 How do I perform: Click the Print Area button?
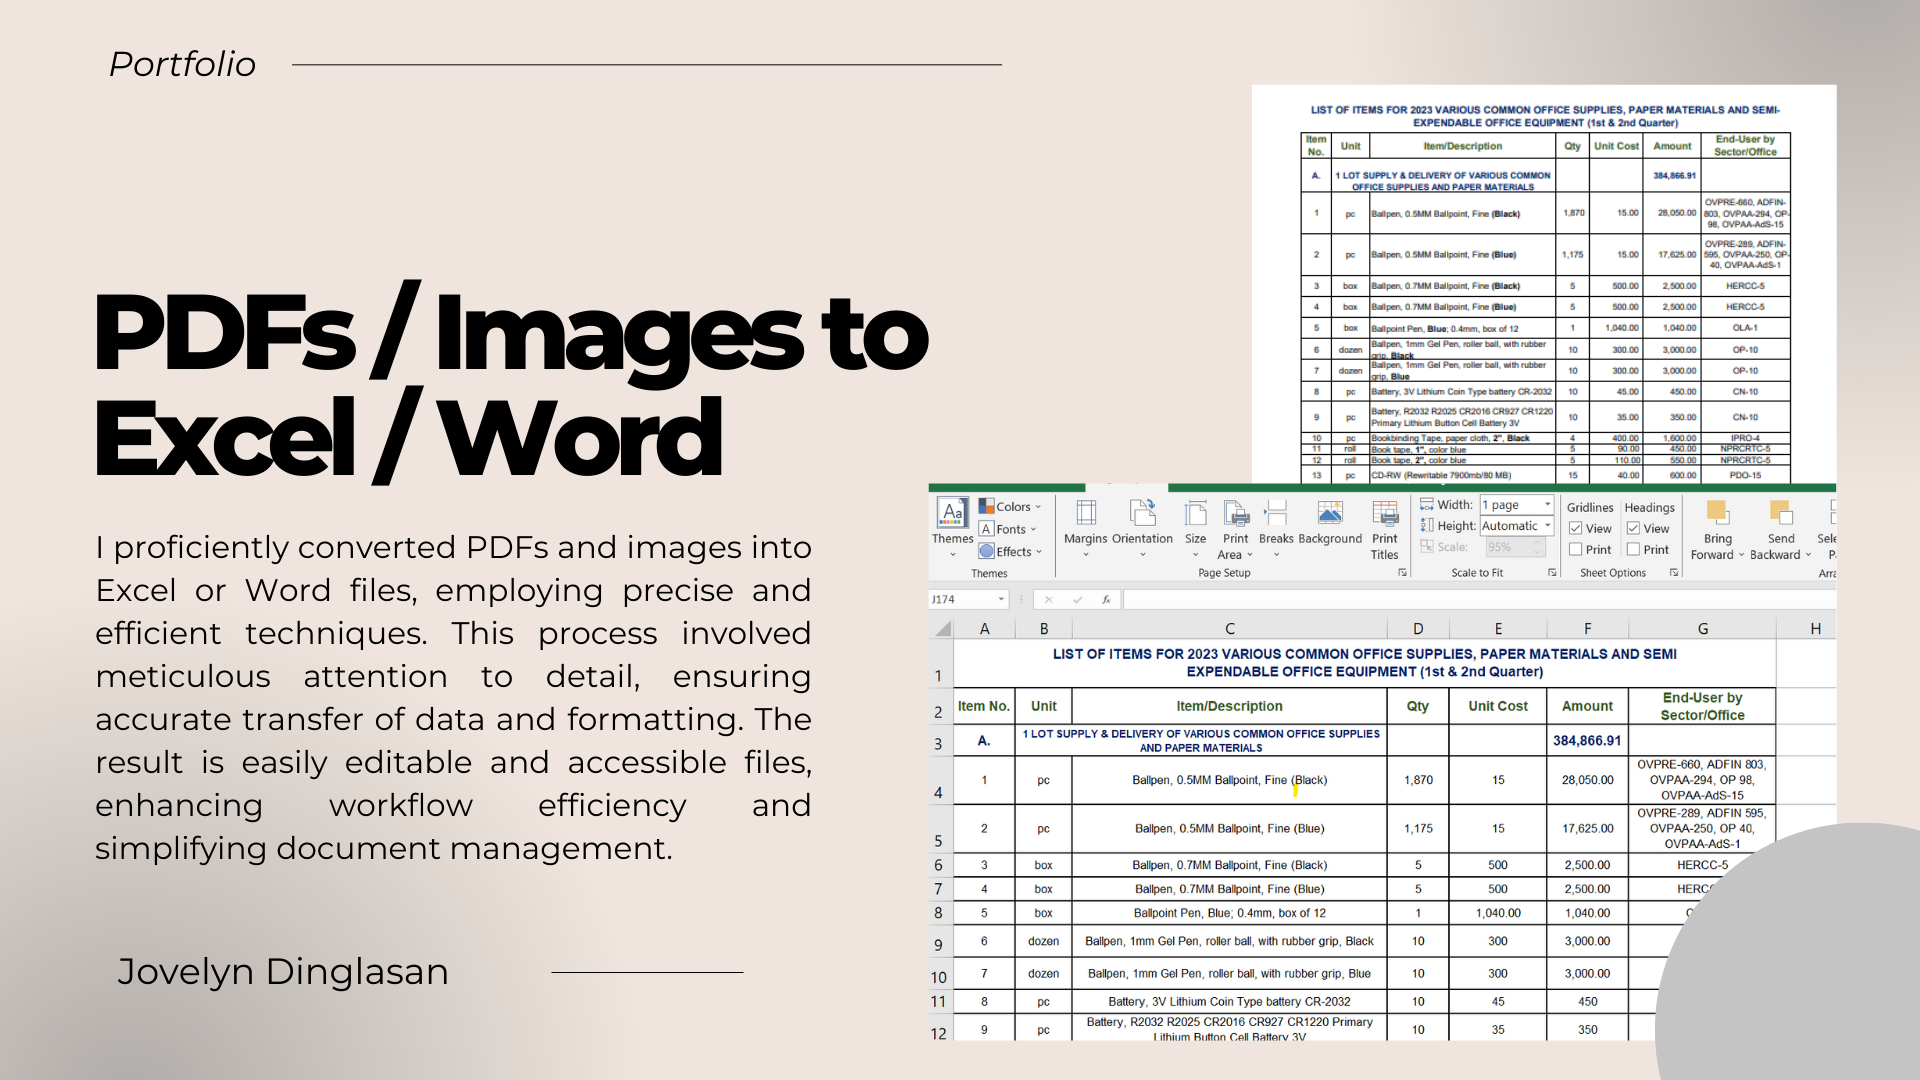(1236, 529)
